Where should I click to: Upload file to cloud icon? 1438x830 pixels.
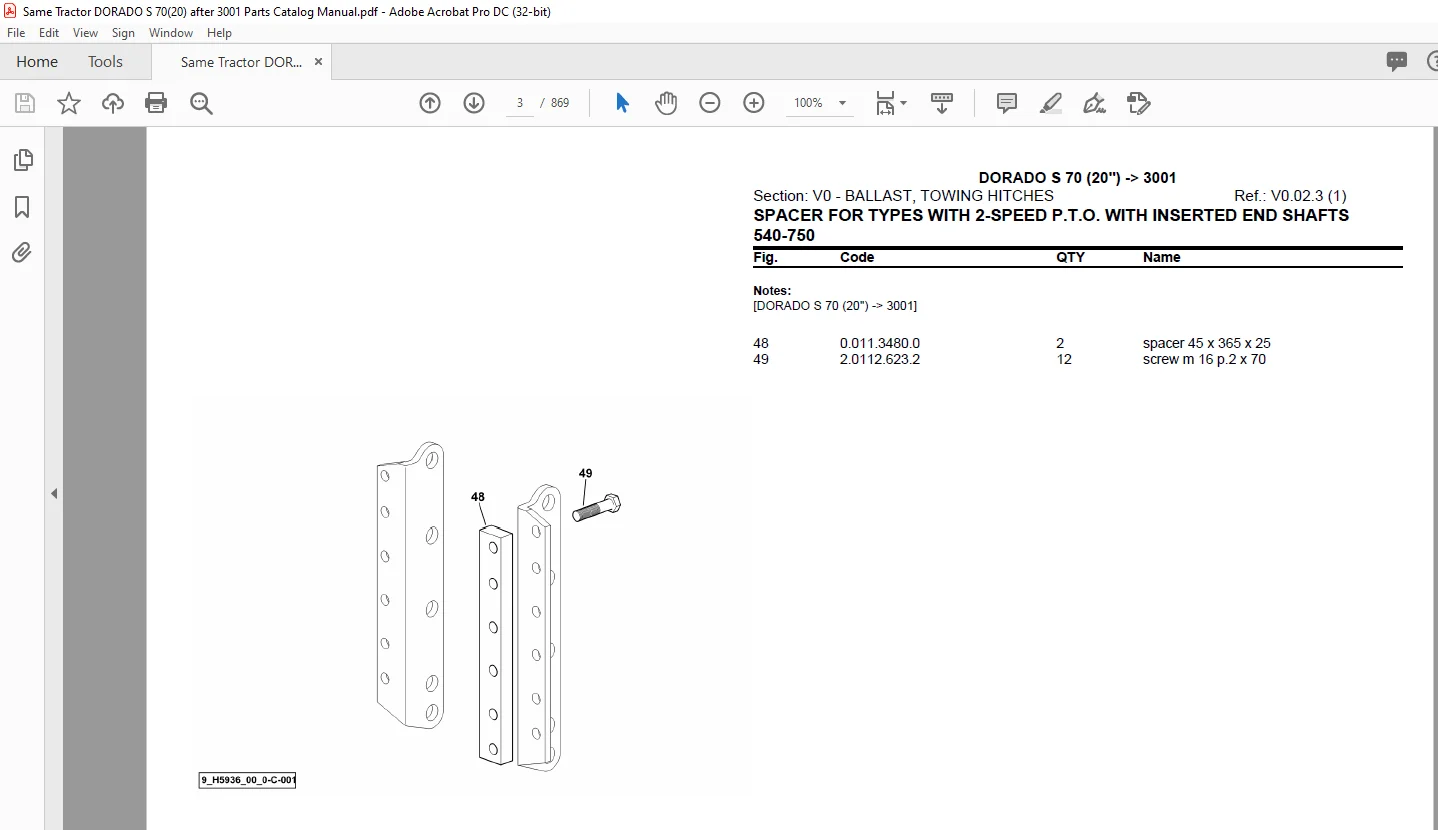pos(113,103)
